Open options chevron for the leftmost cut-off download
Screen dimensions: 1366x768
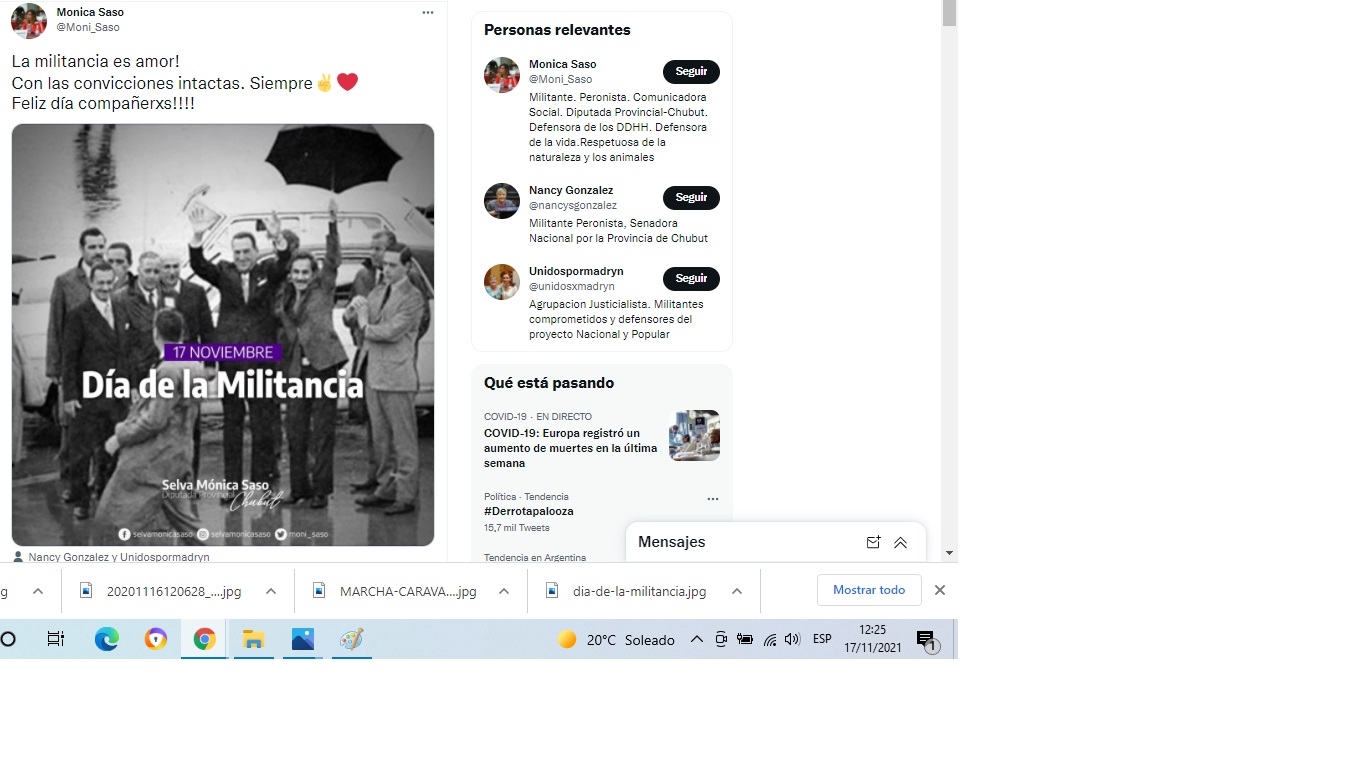38,591
